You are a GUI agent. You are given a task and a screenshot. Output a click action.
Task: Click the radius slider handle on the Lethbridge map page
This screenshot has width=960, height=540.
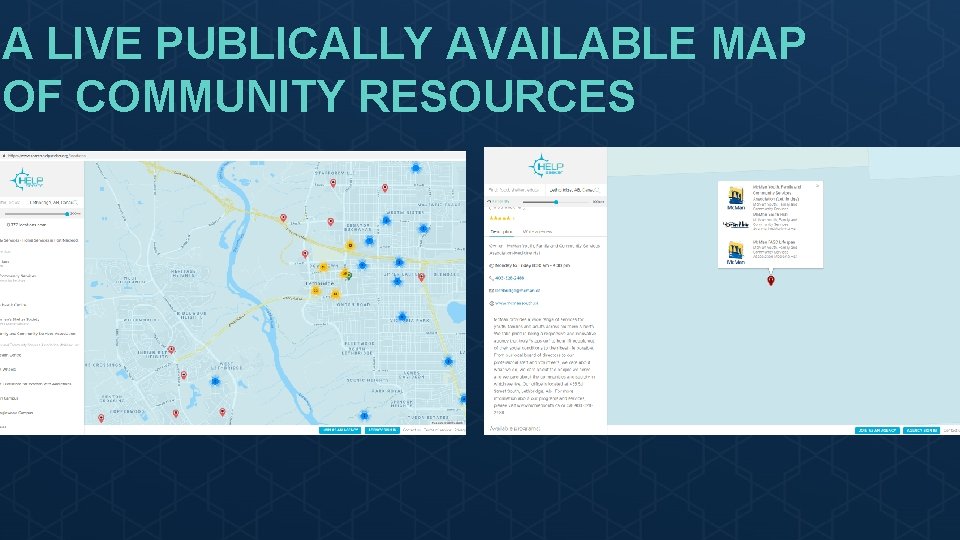click(67, 214)
